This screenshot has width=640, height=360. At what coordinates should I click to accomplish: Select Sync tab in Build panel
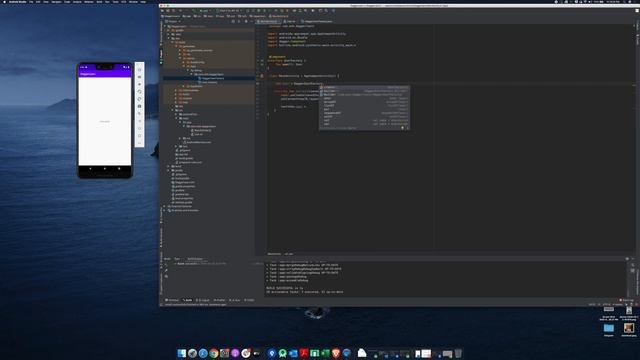177,259
